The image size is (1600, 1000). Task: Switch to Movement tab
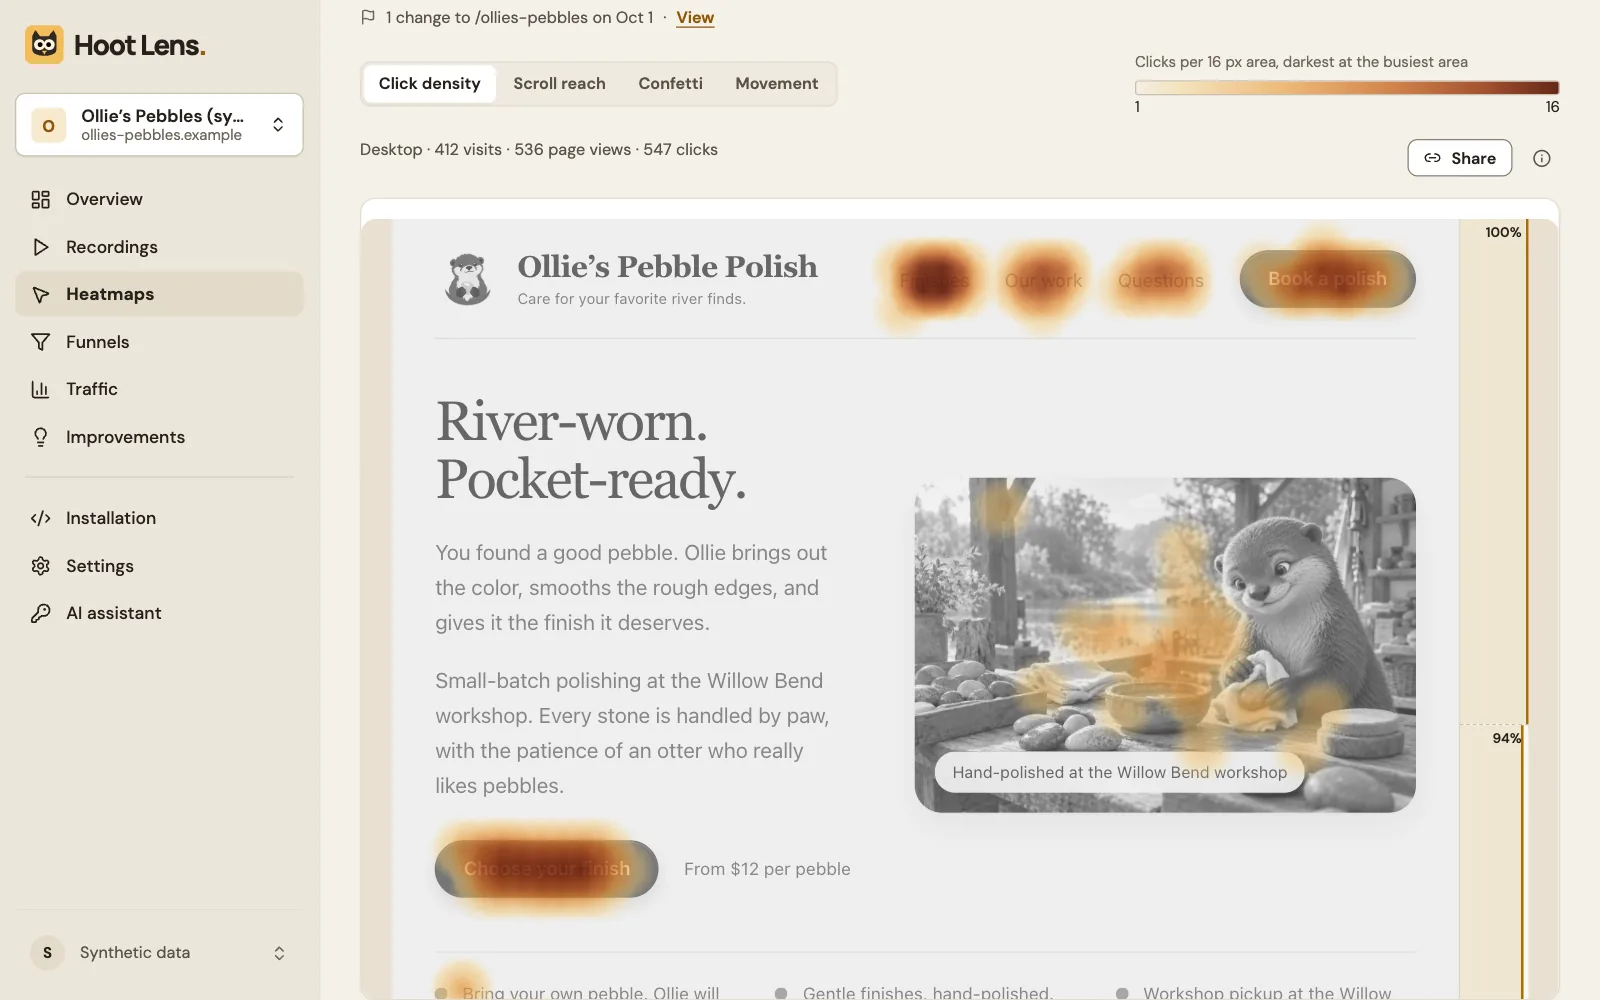[x=776, y=84]
